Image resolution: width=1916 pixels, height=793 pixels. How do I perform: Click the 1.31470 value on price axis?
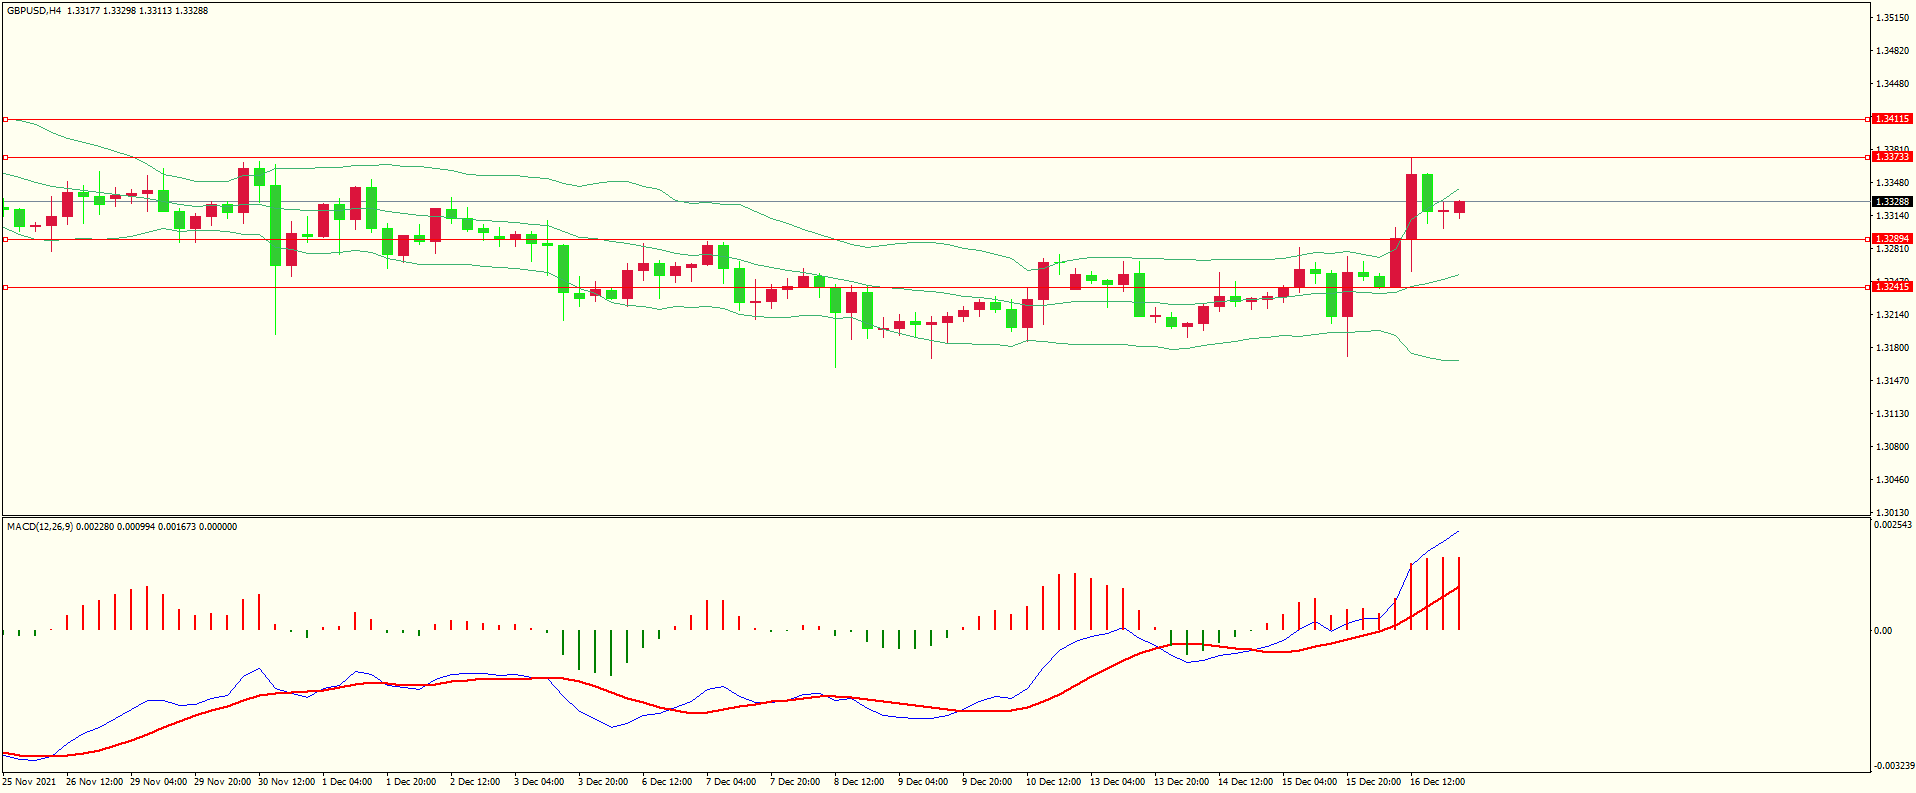pos(1892,381)
